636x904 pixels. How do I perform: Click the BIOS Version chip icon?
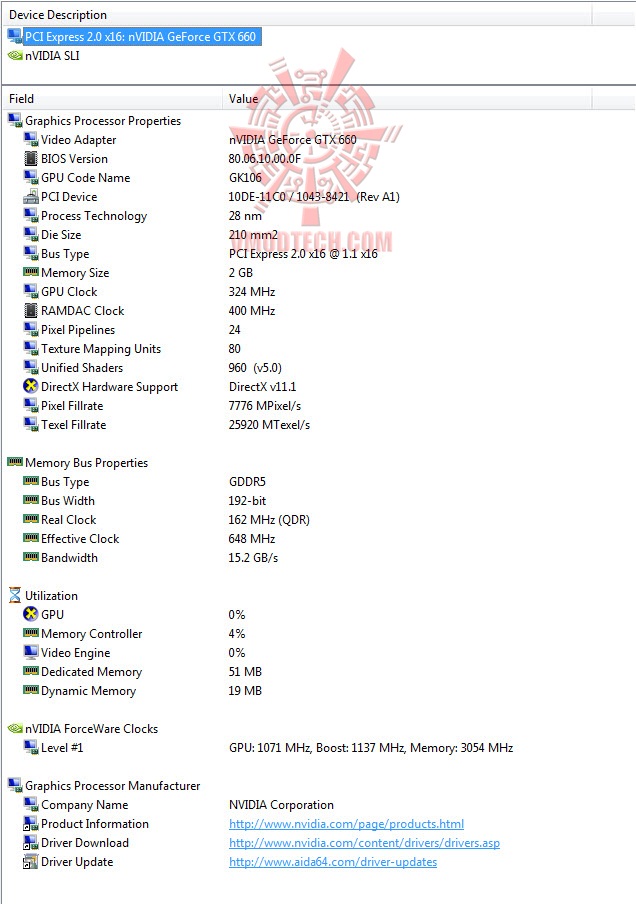pos(31,159)
